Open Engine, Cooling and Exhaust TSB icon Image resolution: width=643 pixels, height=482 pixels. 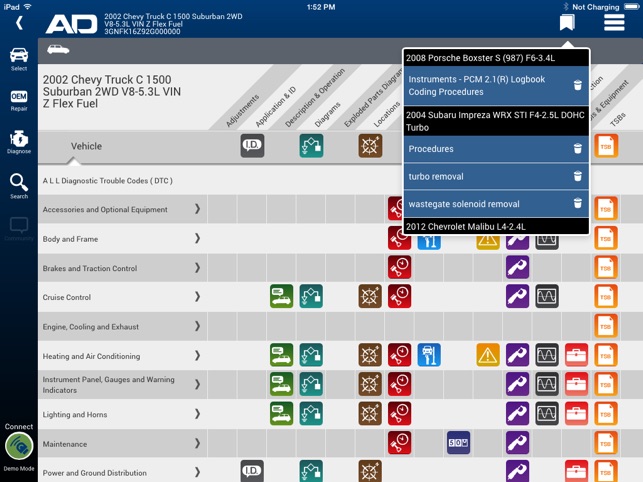coord(606,326)
